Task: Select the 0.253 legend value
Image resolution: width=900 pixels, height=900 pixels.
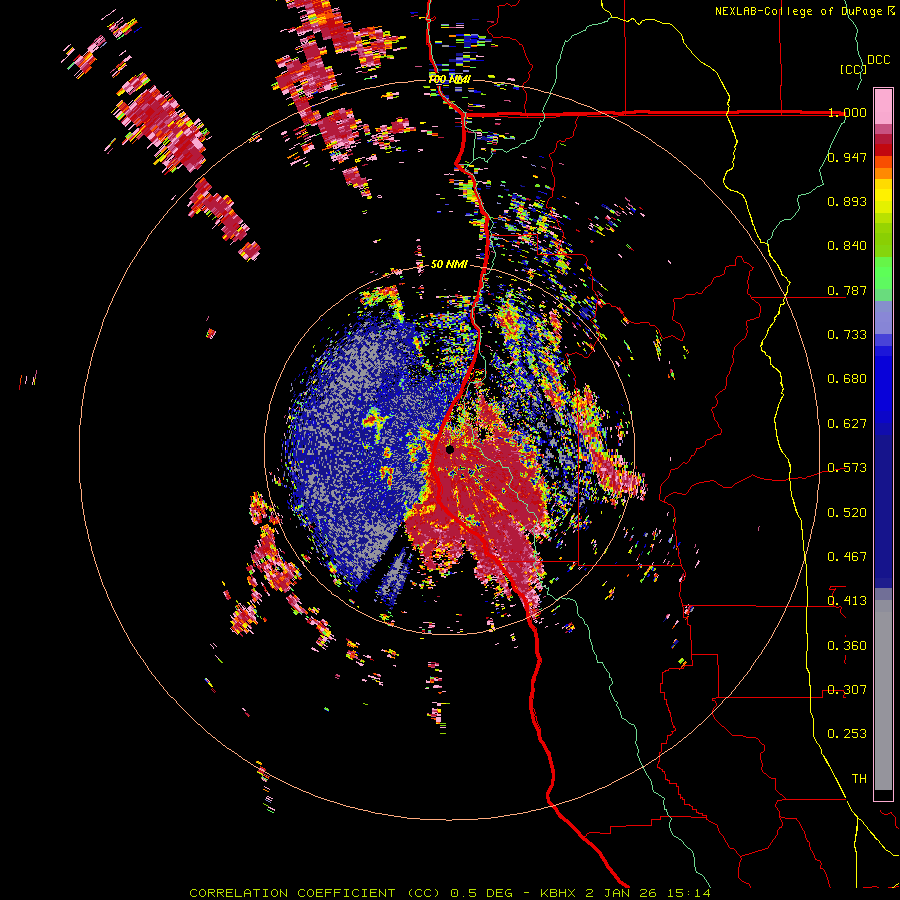Action: [x=847, y=734]
